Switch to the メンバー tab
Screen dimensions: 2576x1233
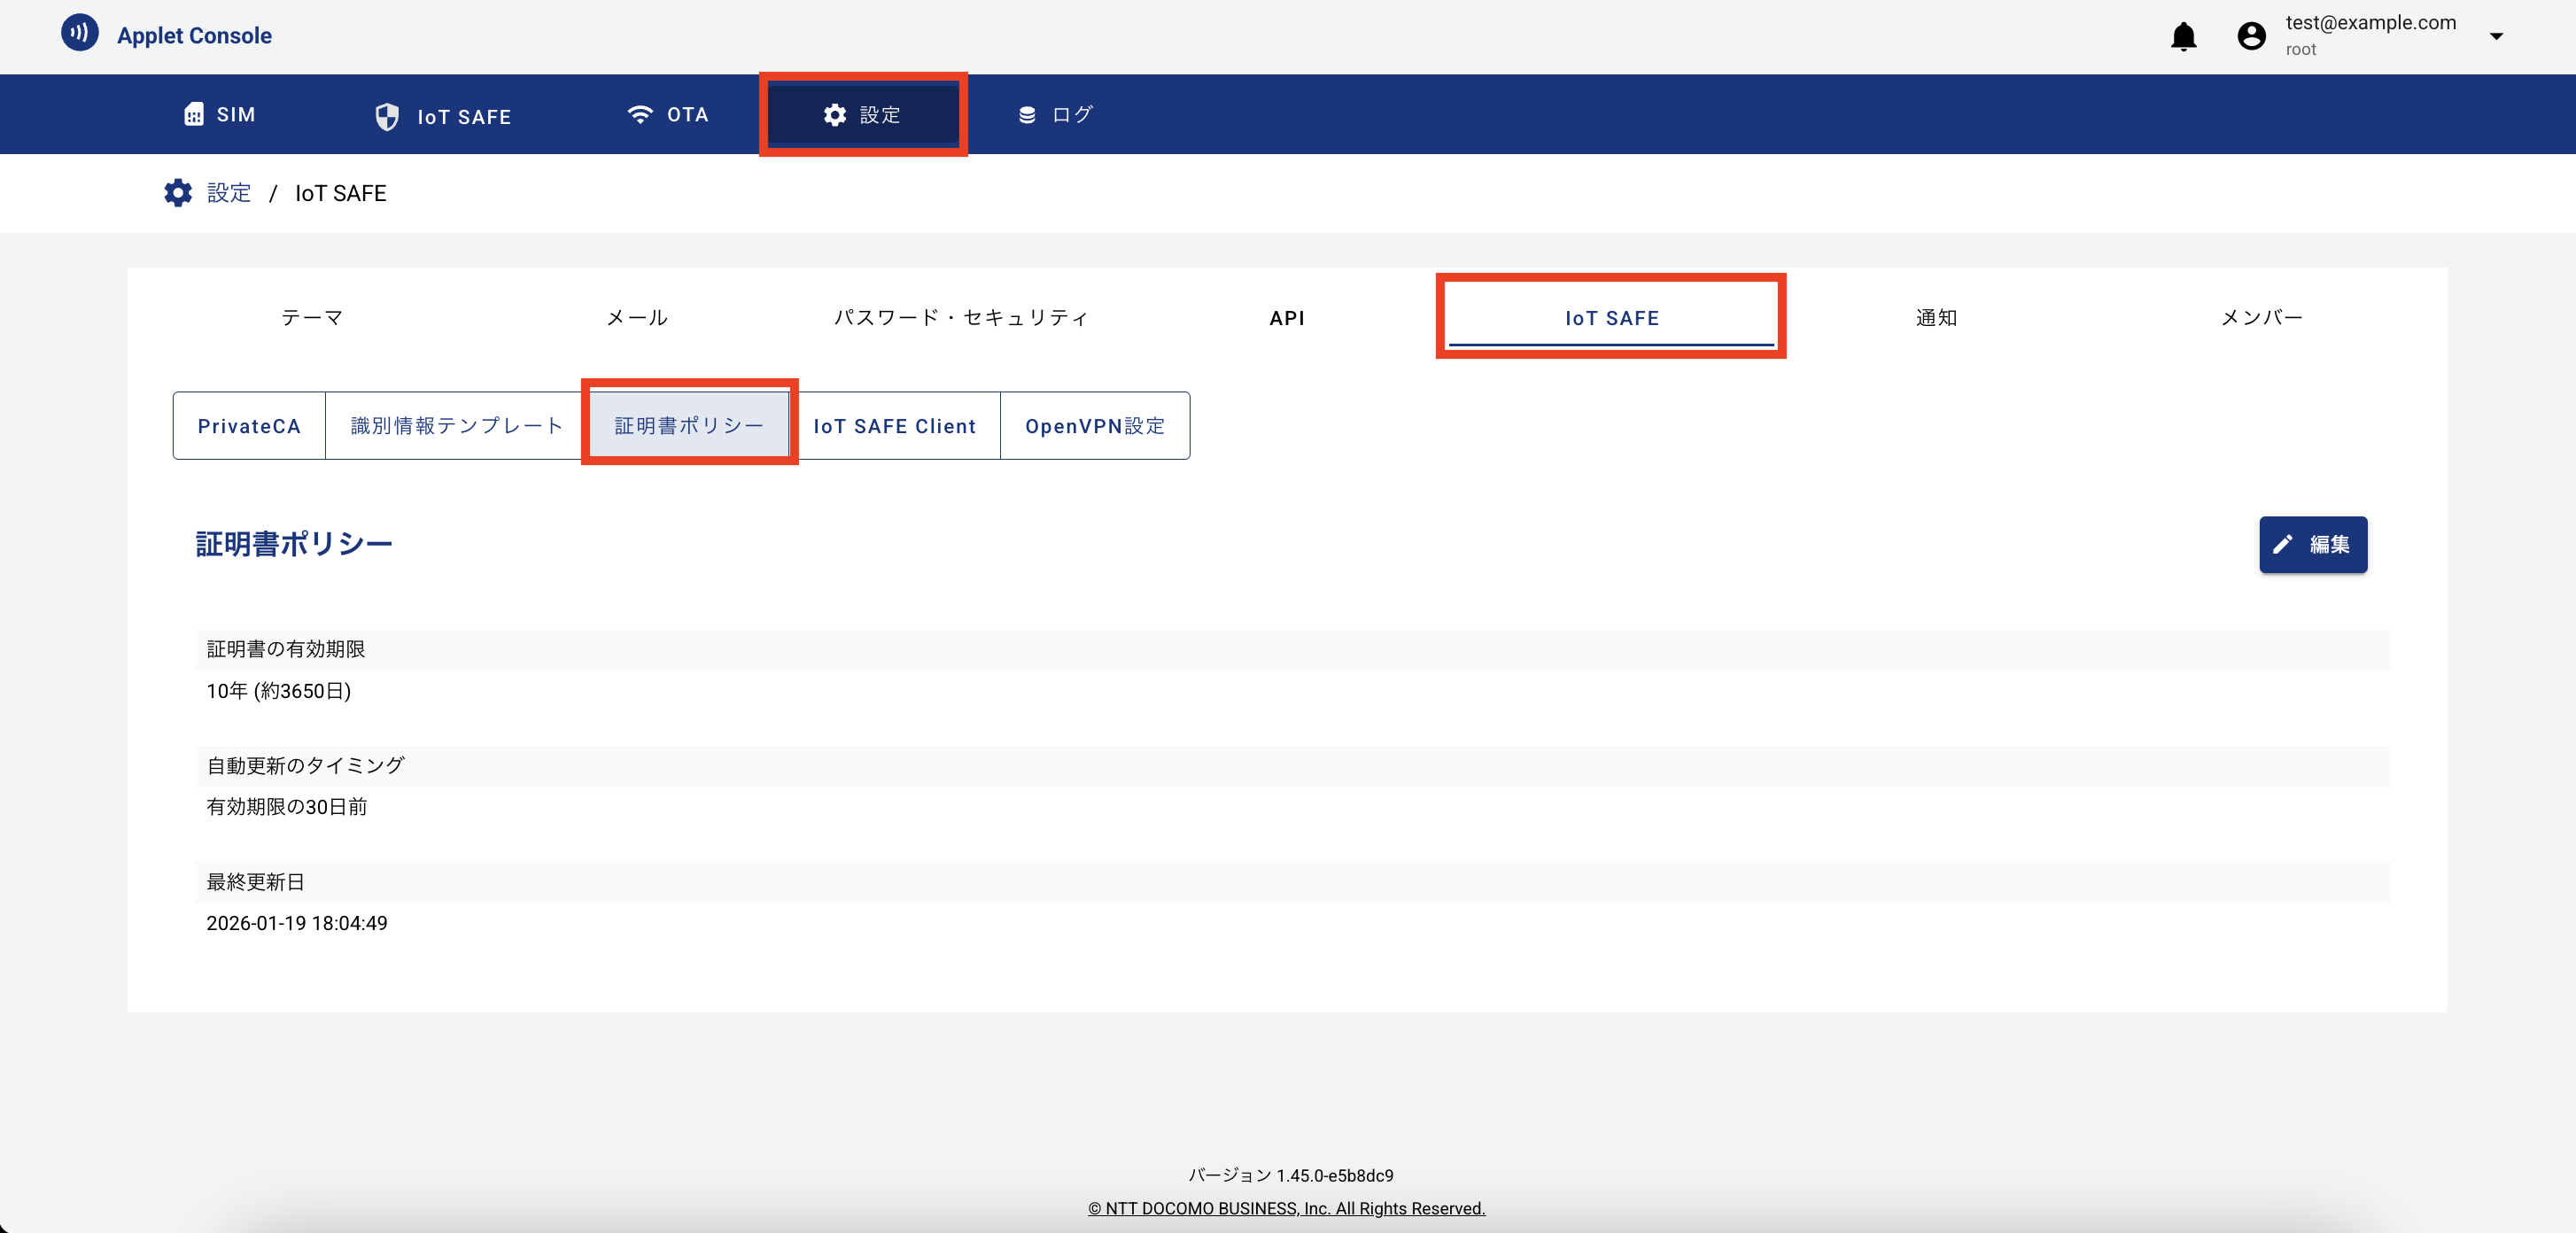[x=2260, y=317]
